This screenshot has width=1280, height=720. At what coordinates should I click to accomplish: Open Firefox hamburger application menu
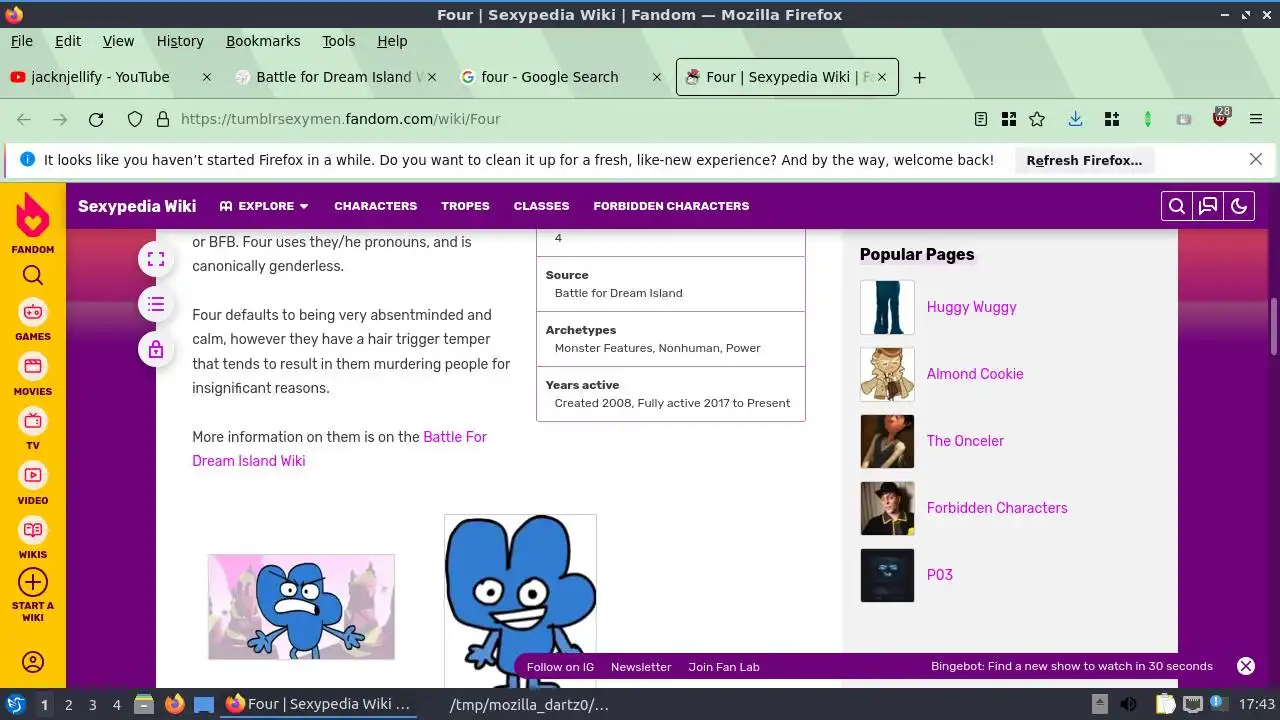pos(1256,119)
